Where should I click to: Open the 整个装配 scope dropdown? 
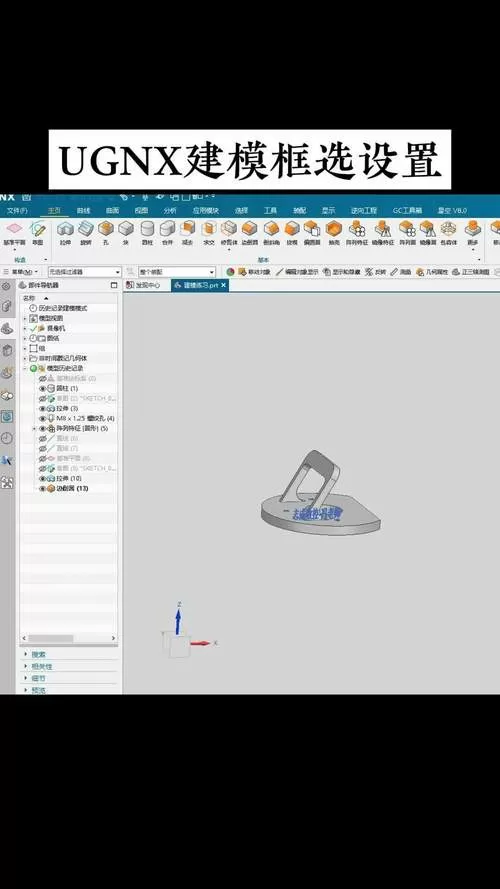[177, 272]
